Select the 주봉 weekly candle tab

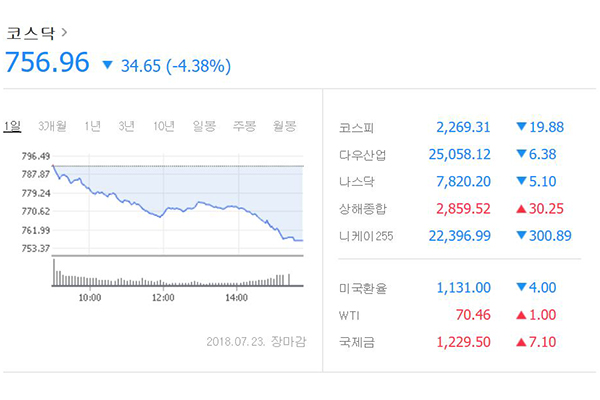[244, 126]
